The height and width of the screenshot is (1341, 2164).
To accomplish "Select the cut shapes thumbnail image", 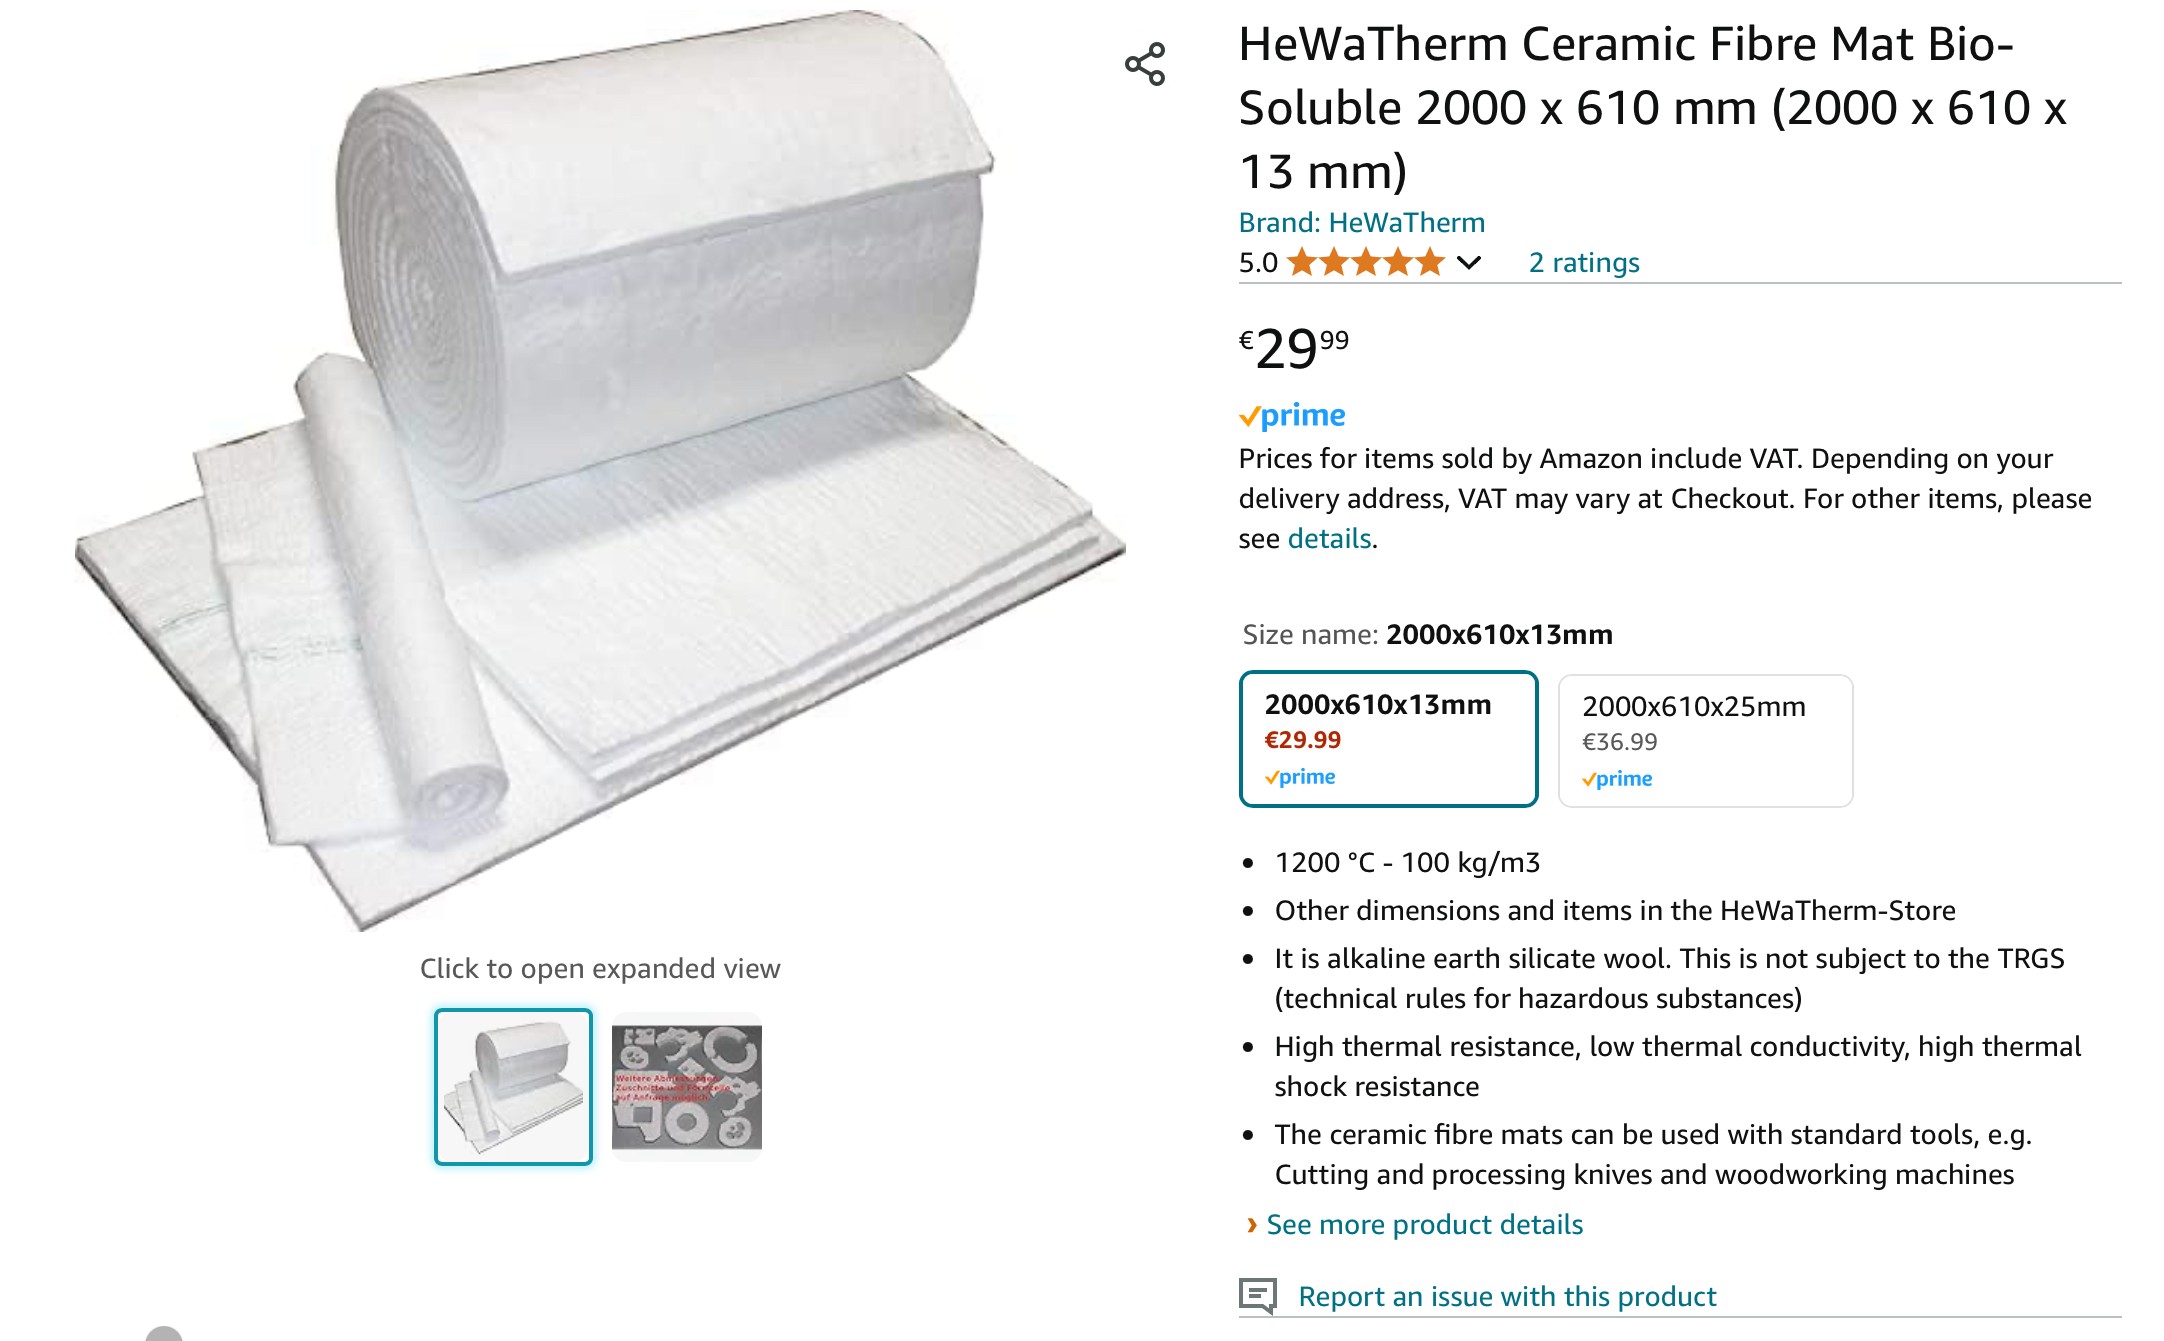I will click(x=687, y=1087).
